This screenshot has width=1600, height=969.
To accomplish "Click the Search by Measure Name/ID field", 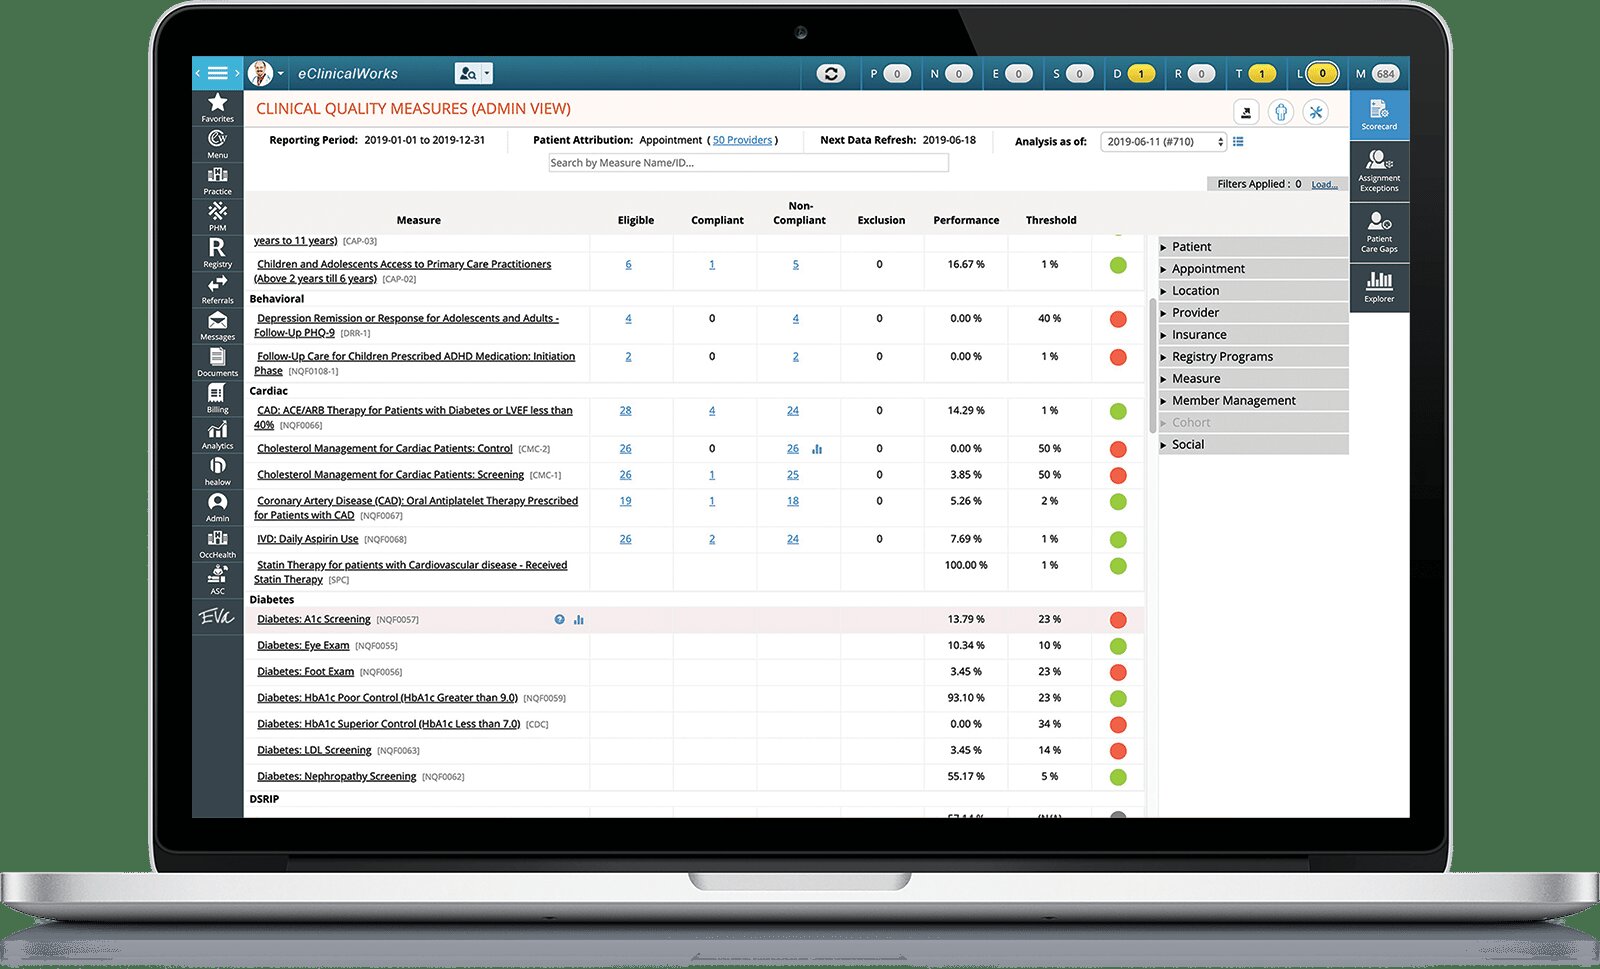I will [748, 163].
